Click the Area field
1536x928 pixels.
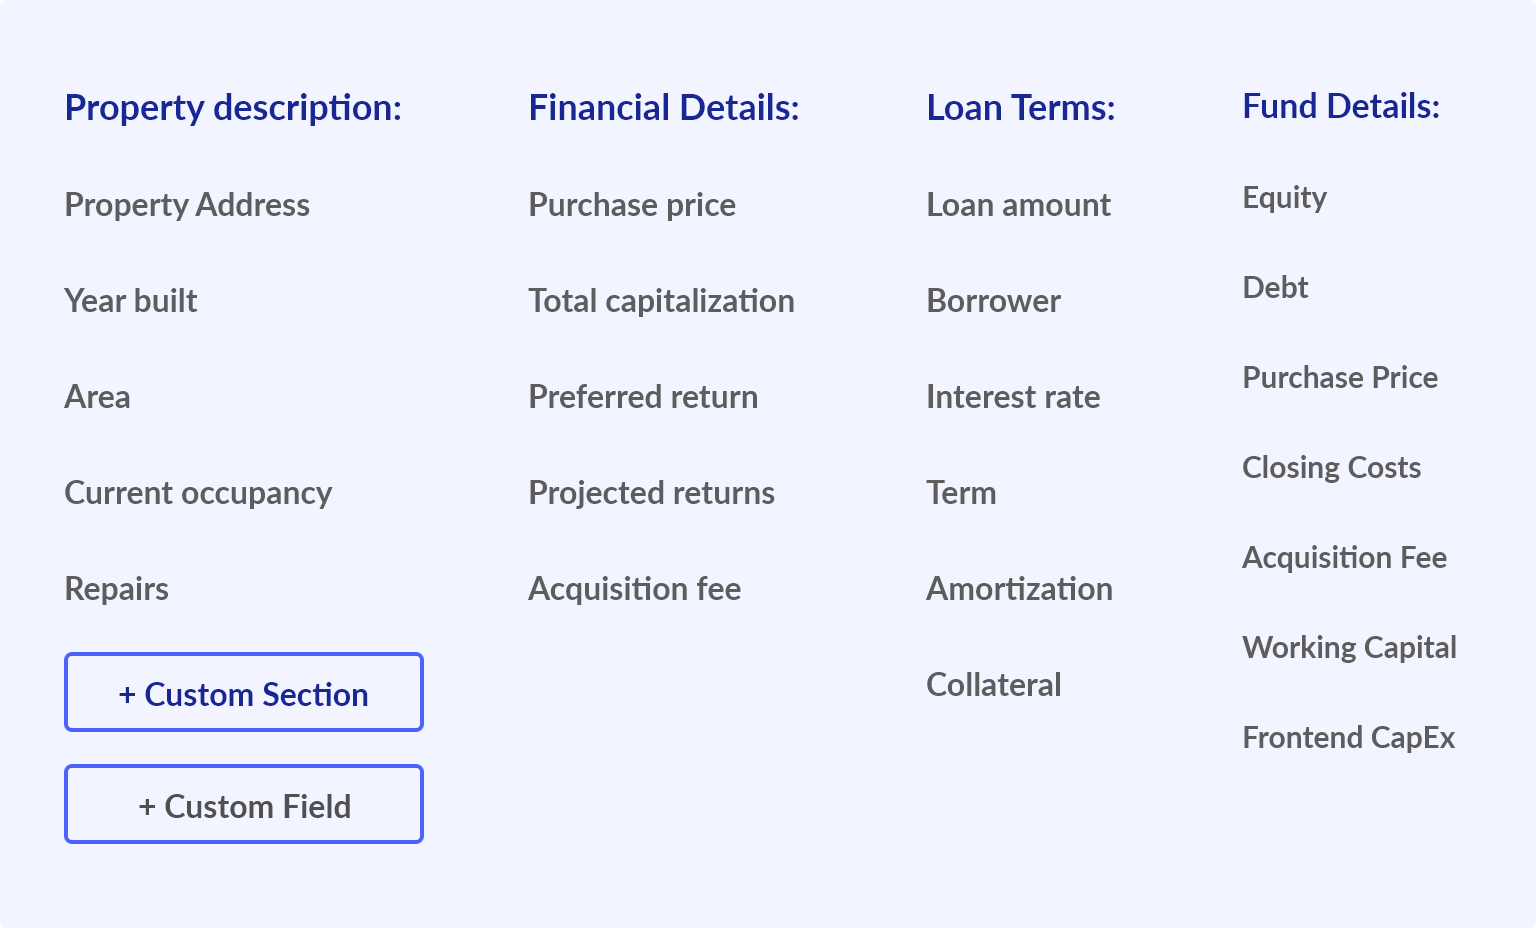(x=97, y=397)
